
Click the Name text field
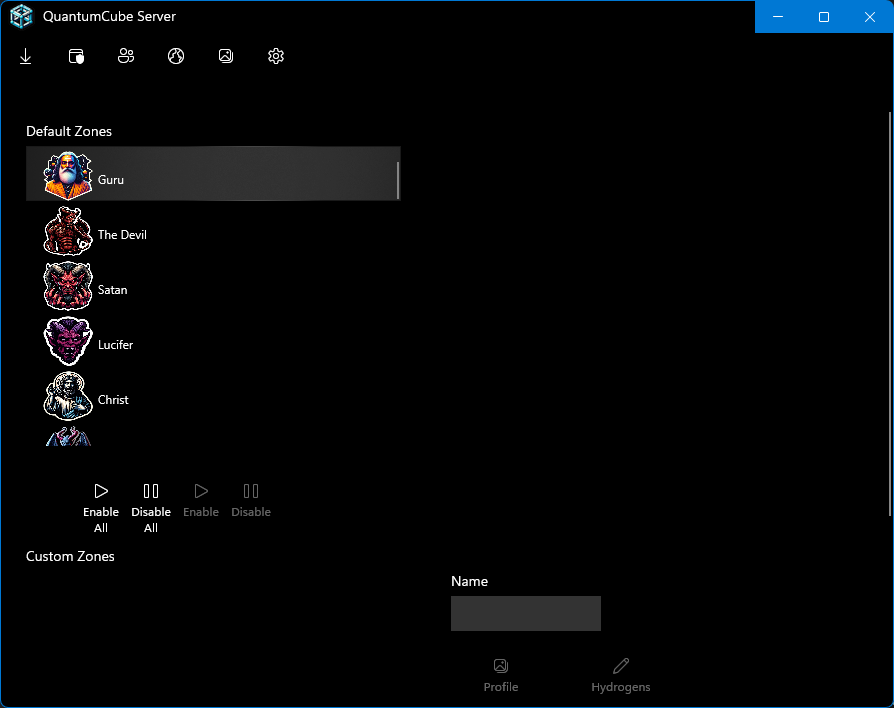525,613
